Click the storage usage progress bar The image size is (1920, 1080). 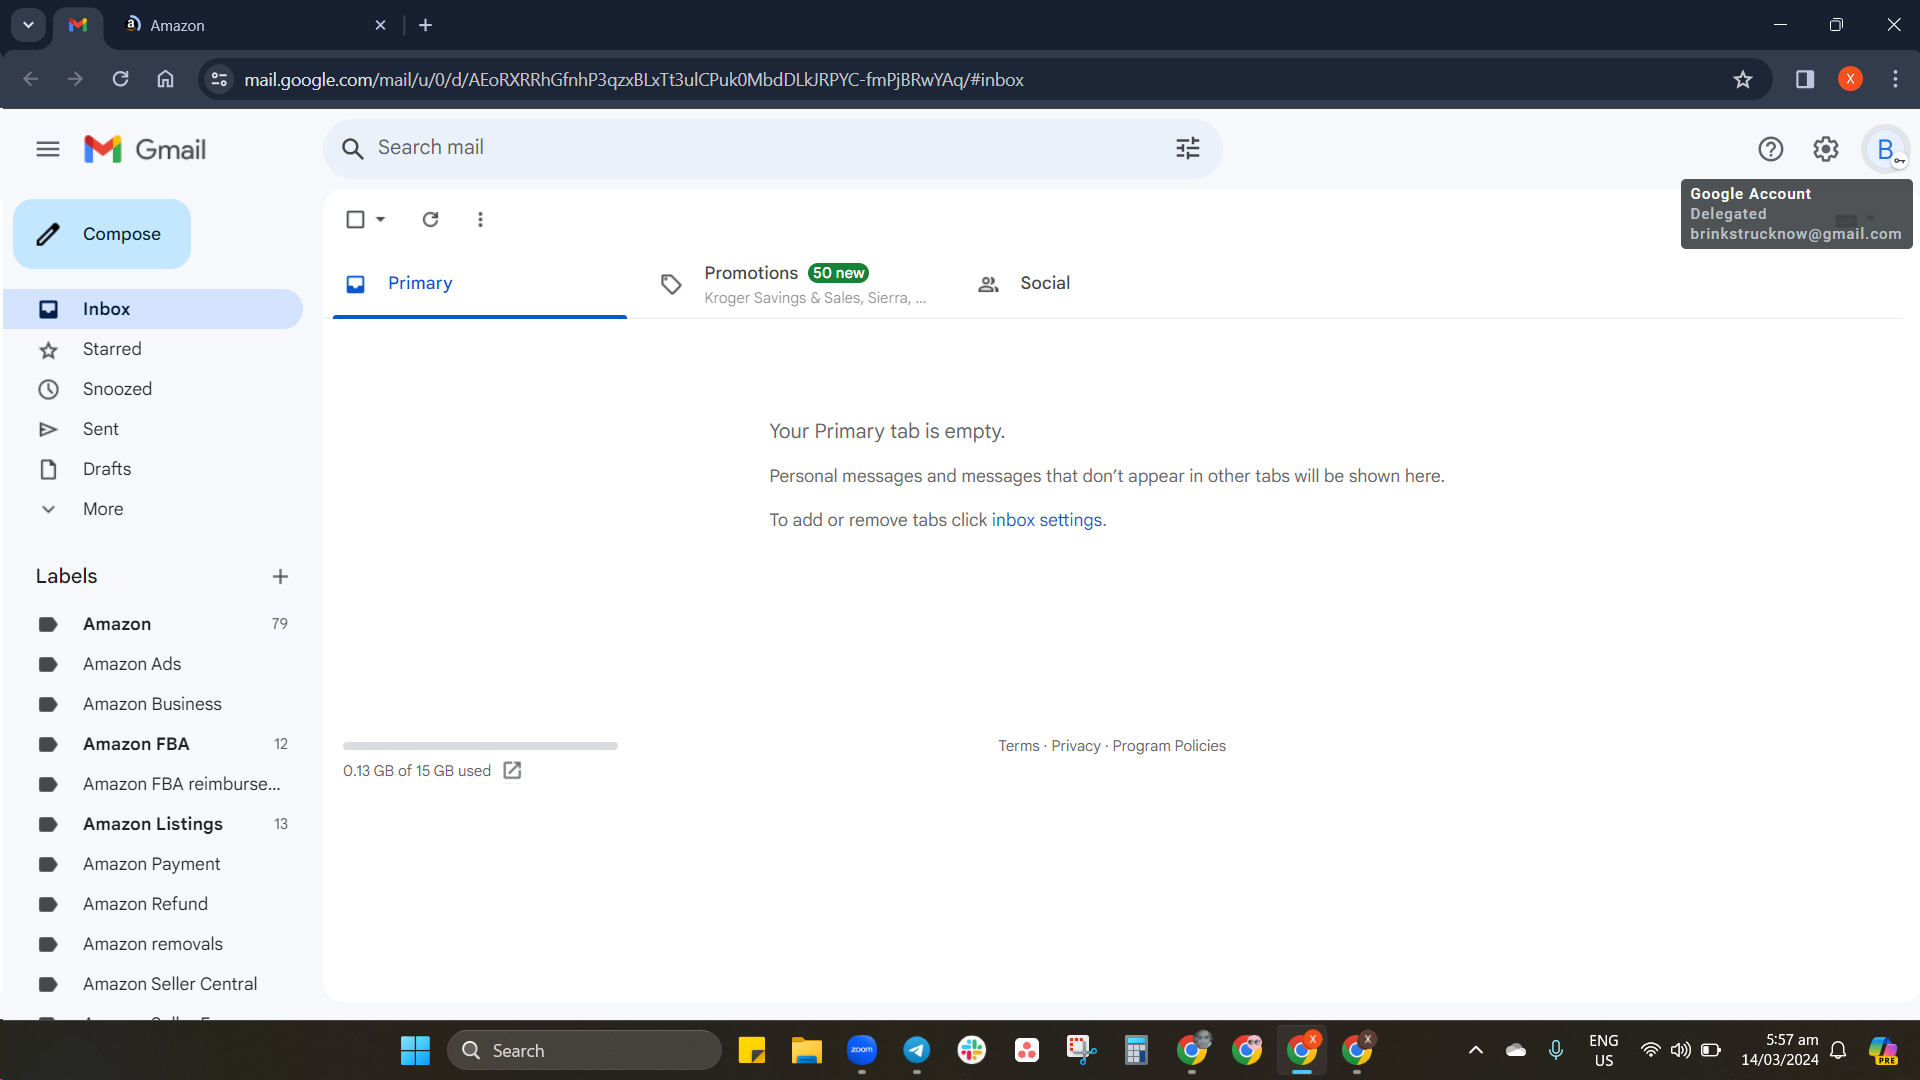point(480,746)
